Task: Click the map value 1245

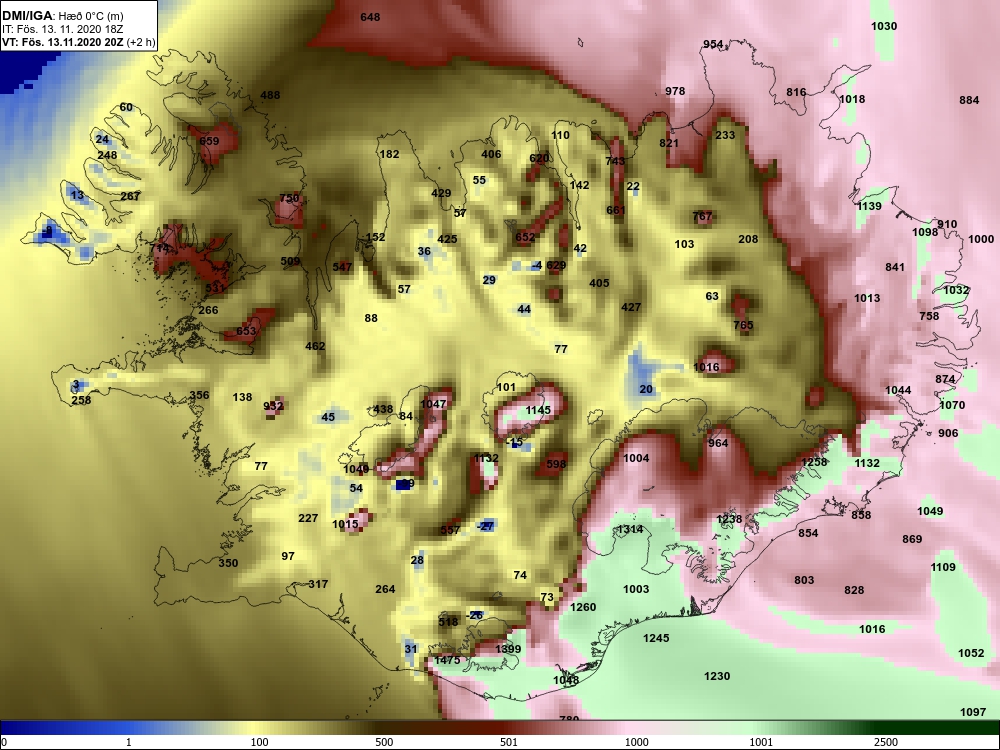Action: [656, 638]
